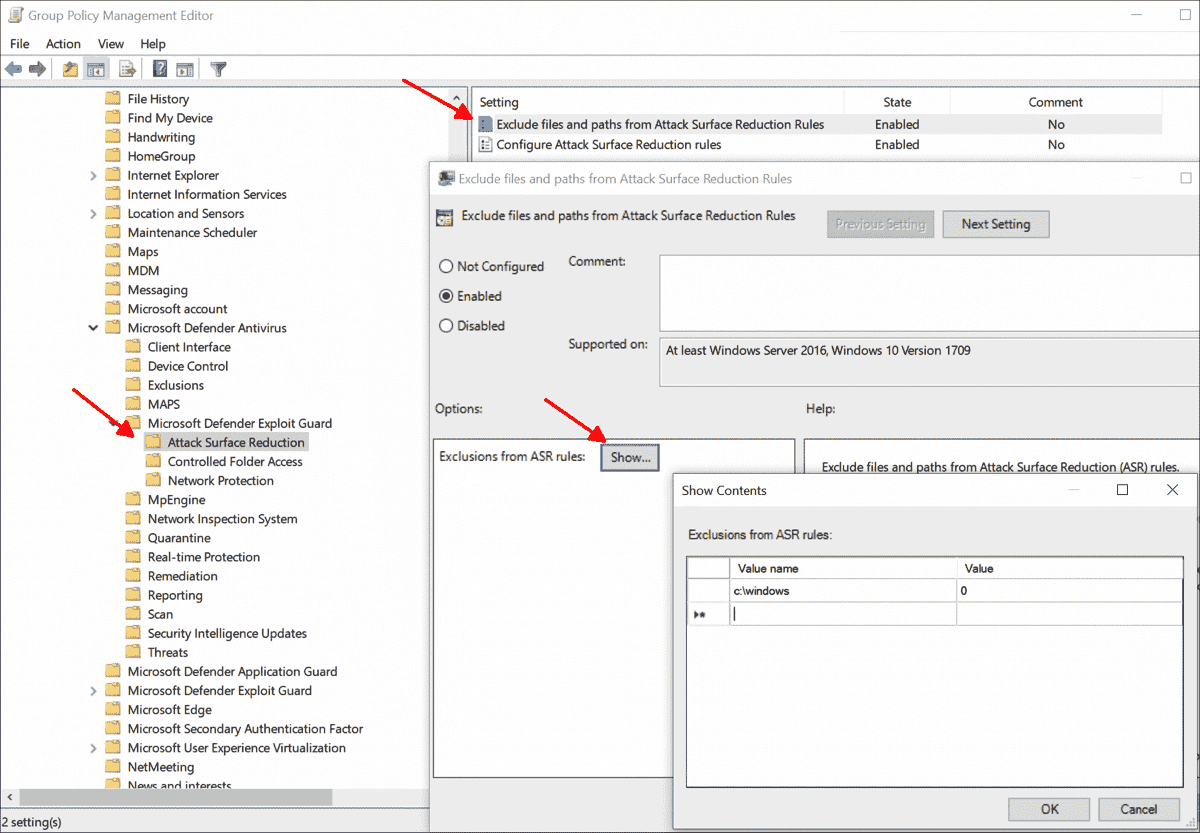1200x833 pixels.
Task: Click the Next Setting button
Action: [995, 224]
